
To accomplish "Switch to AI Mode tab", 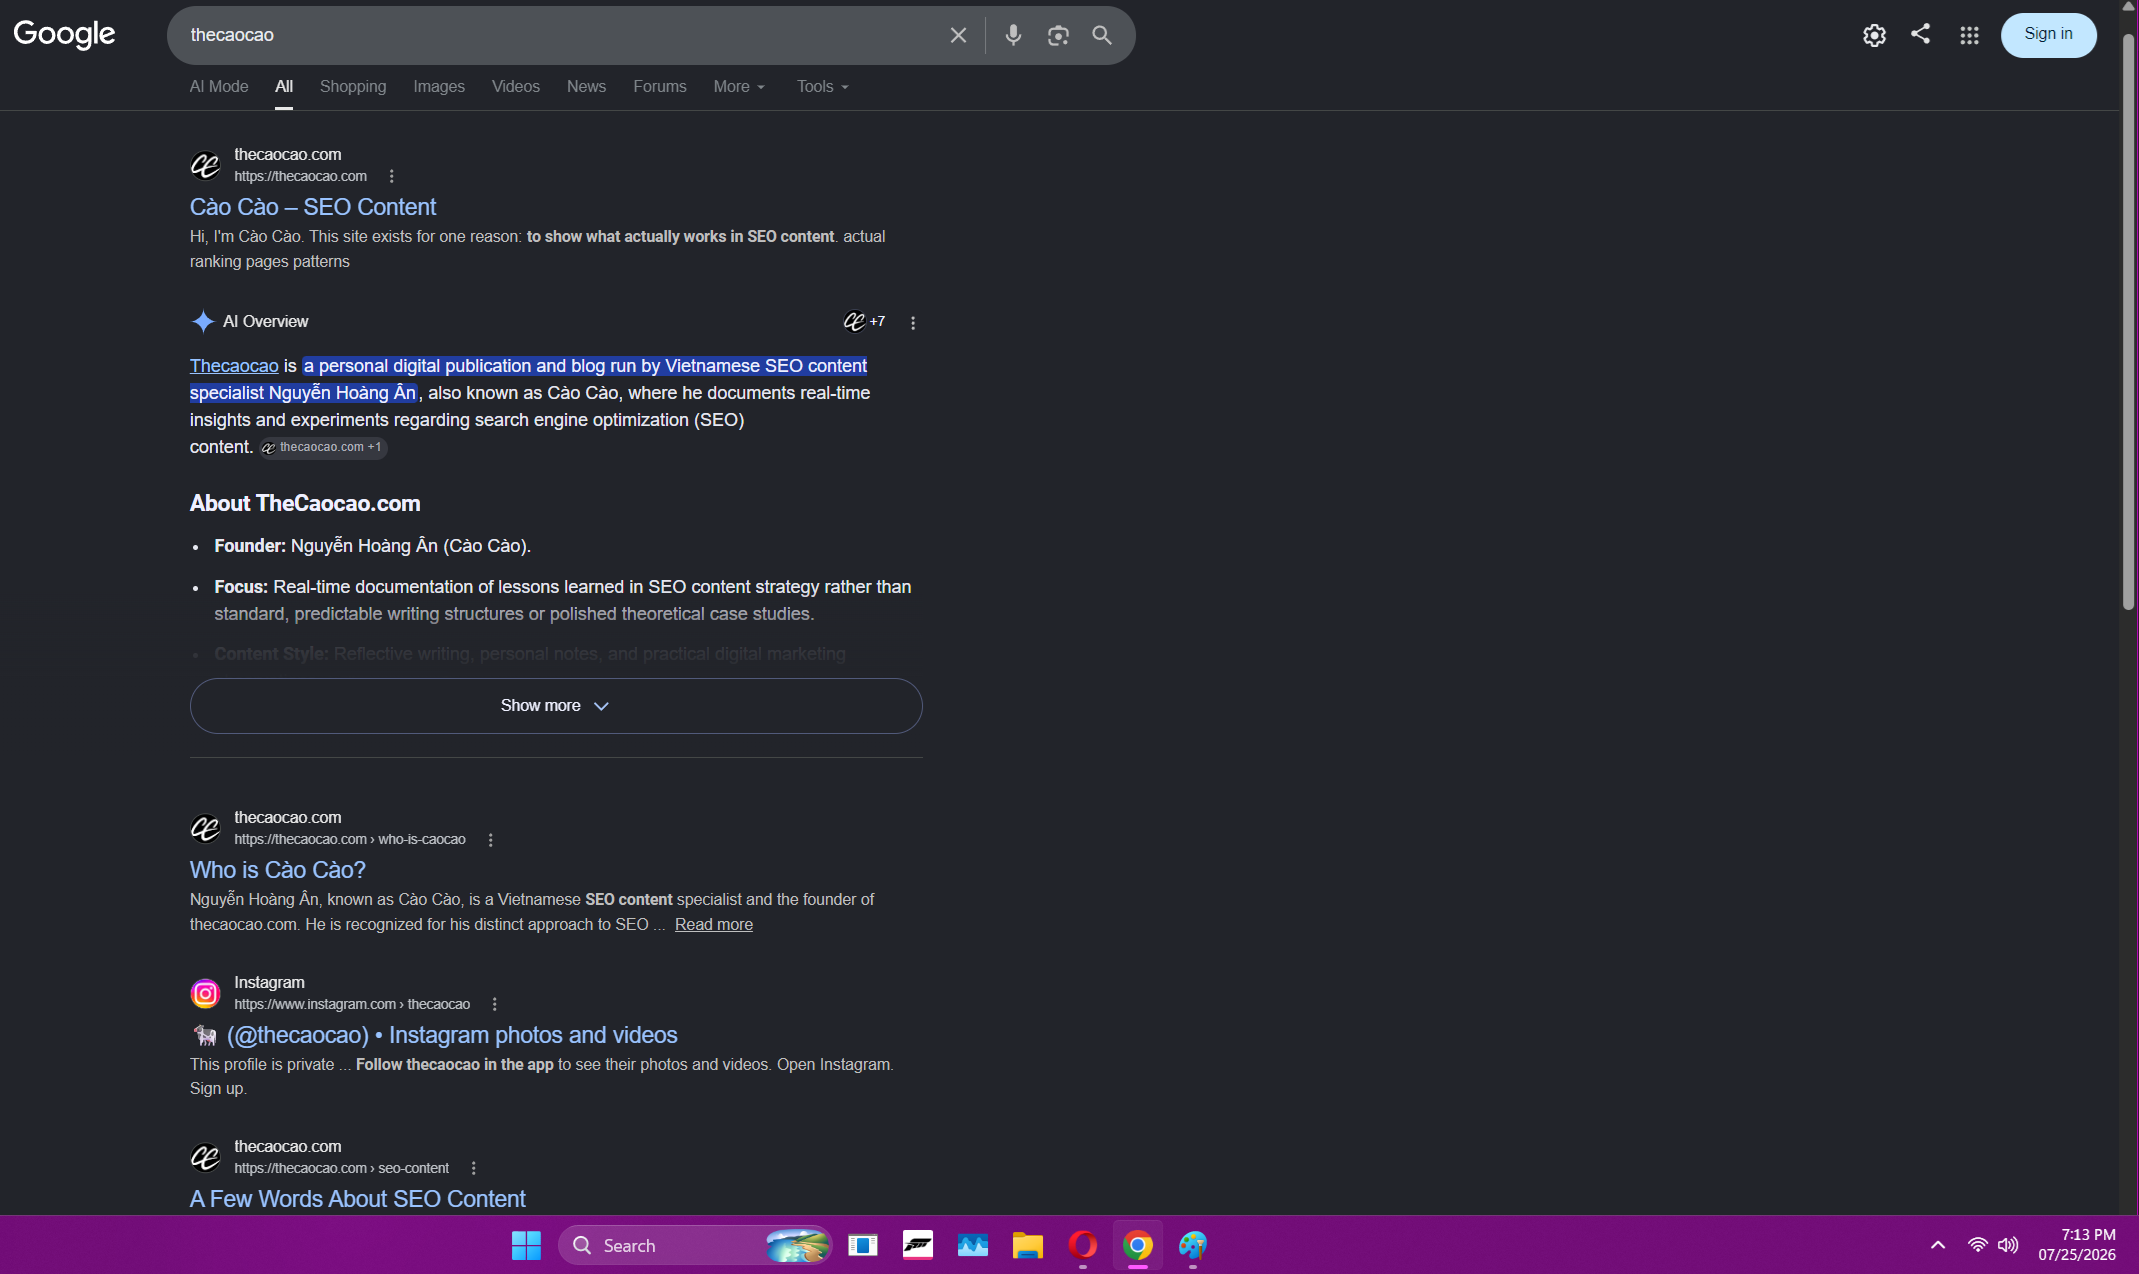I will [x=219, y=87].
